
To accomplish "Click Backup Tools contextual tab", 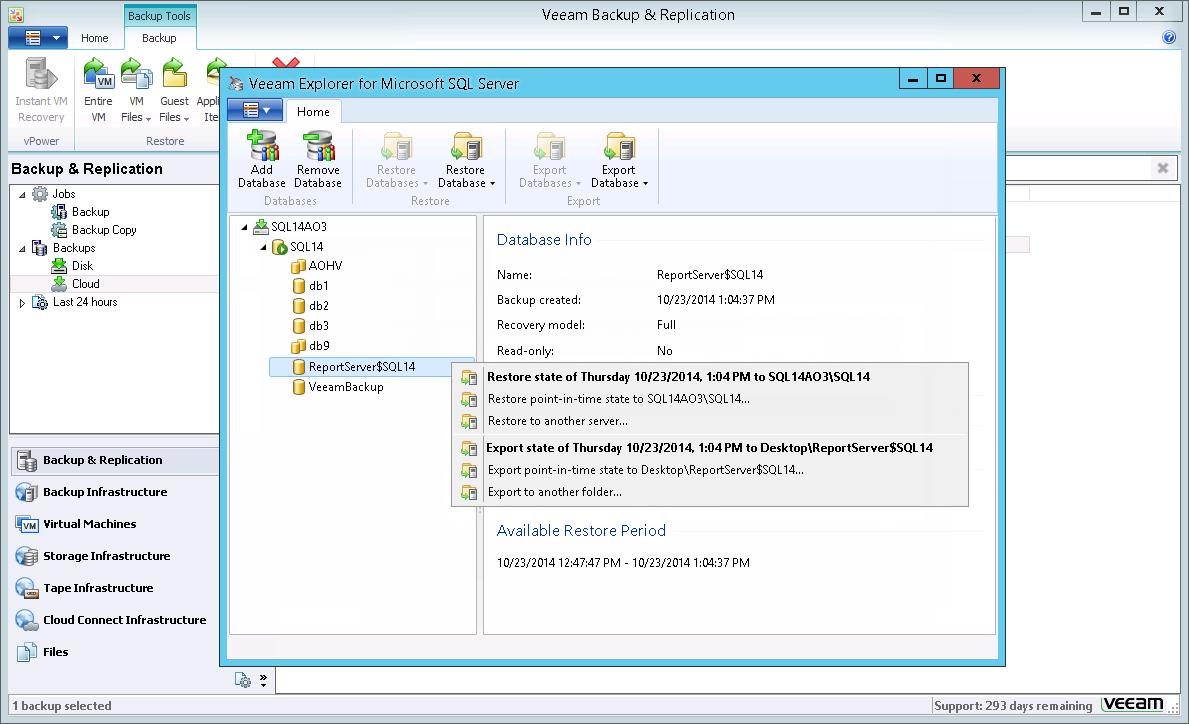I will click(159, 16).
